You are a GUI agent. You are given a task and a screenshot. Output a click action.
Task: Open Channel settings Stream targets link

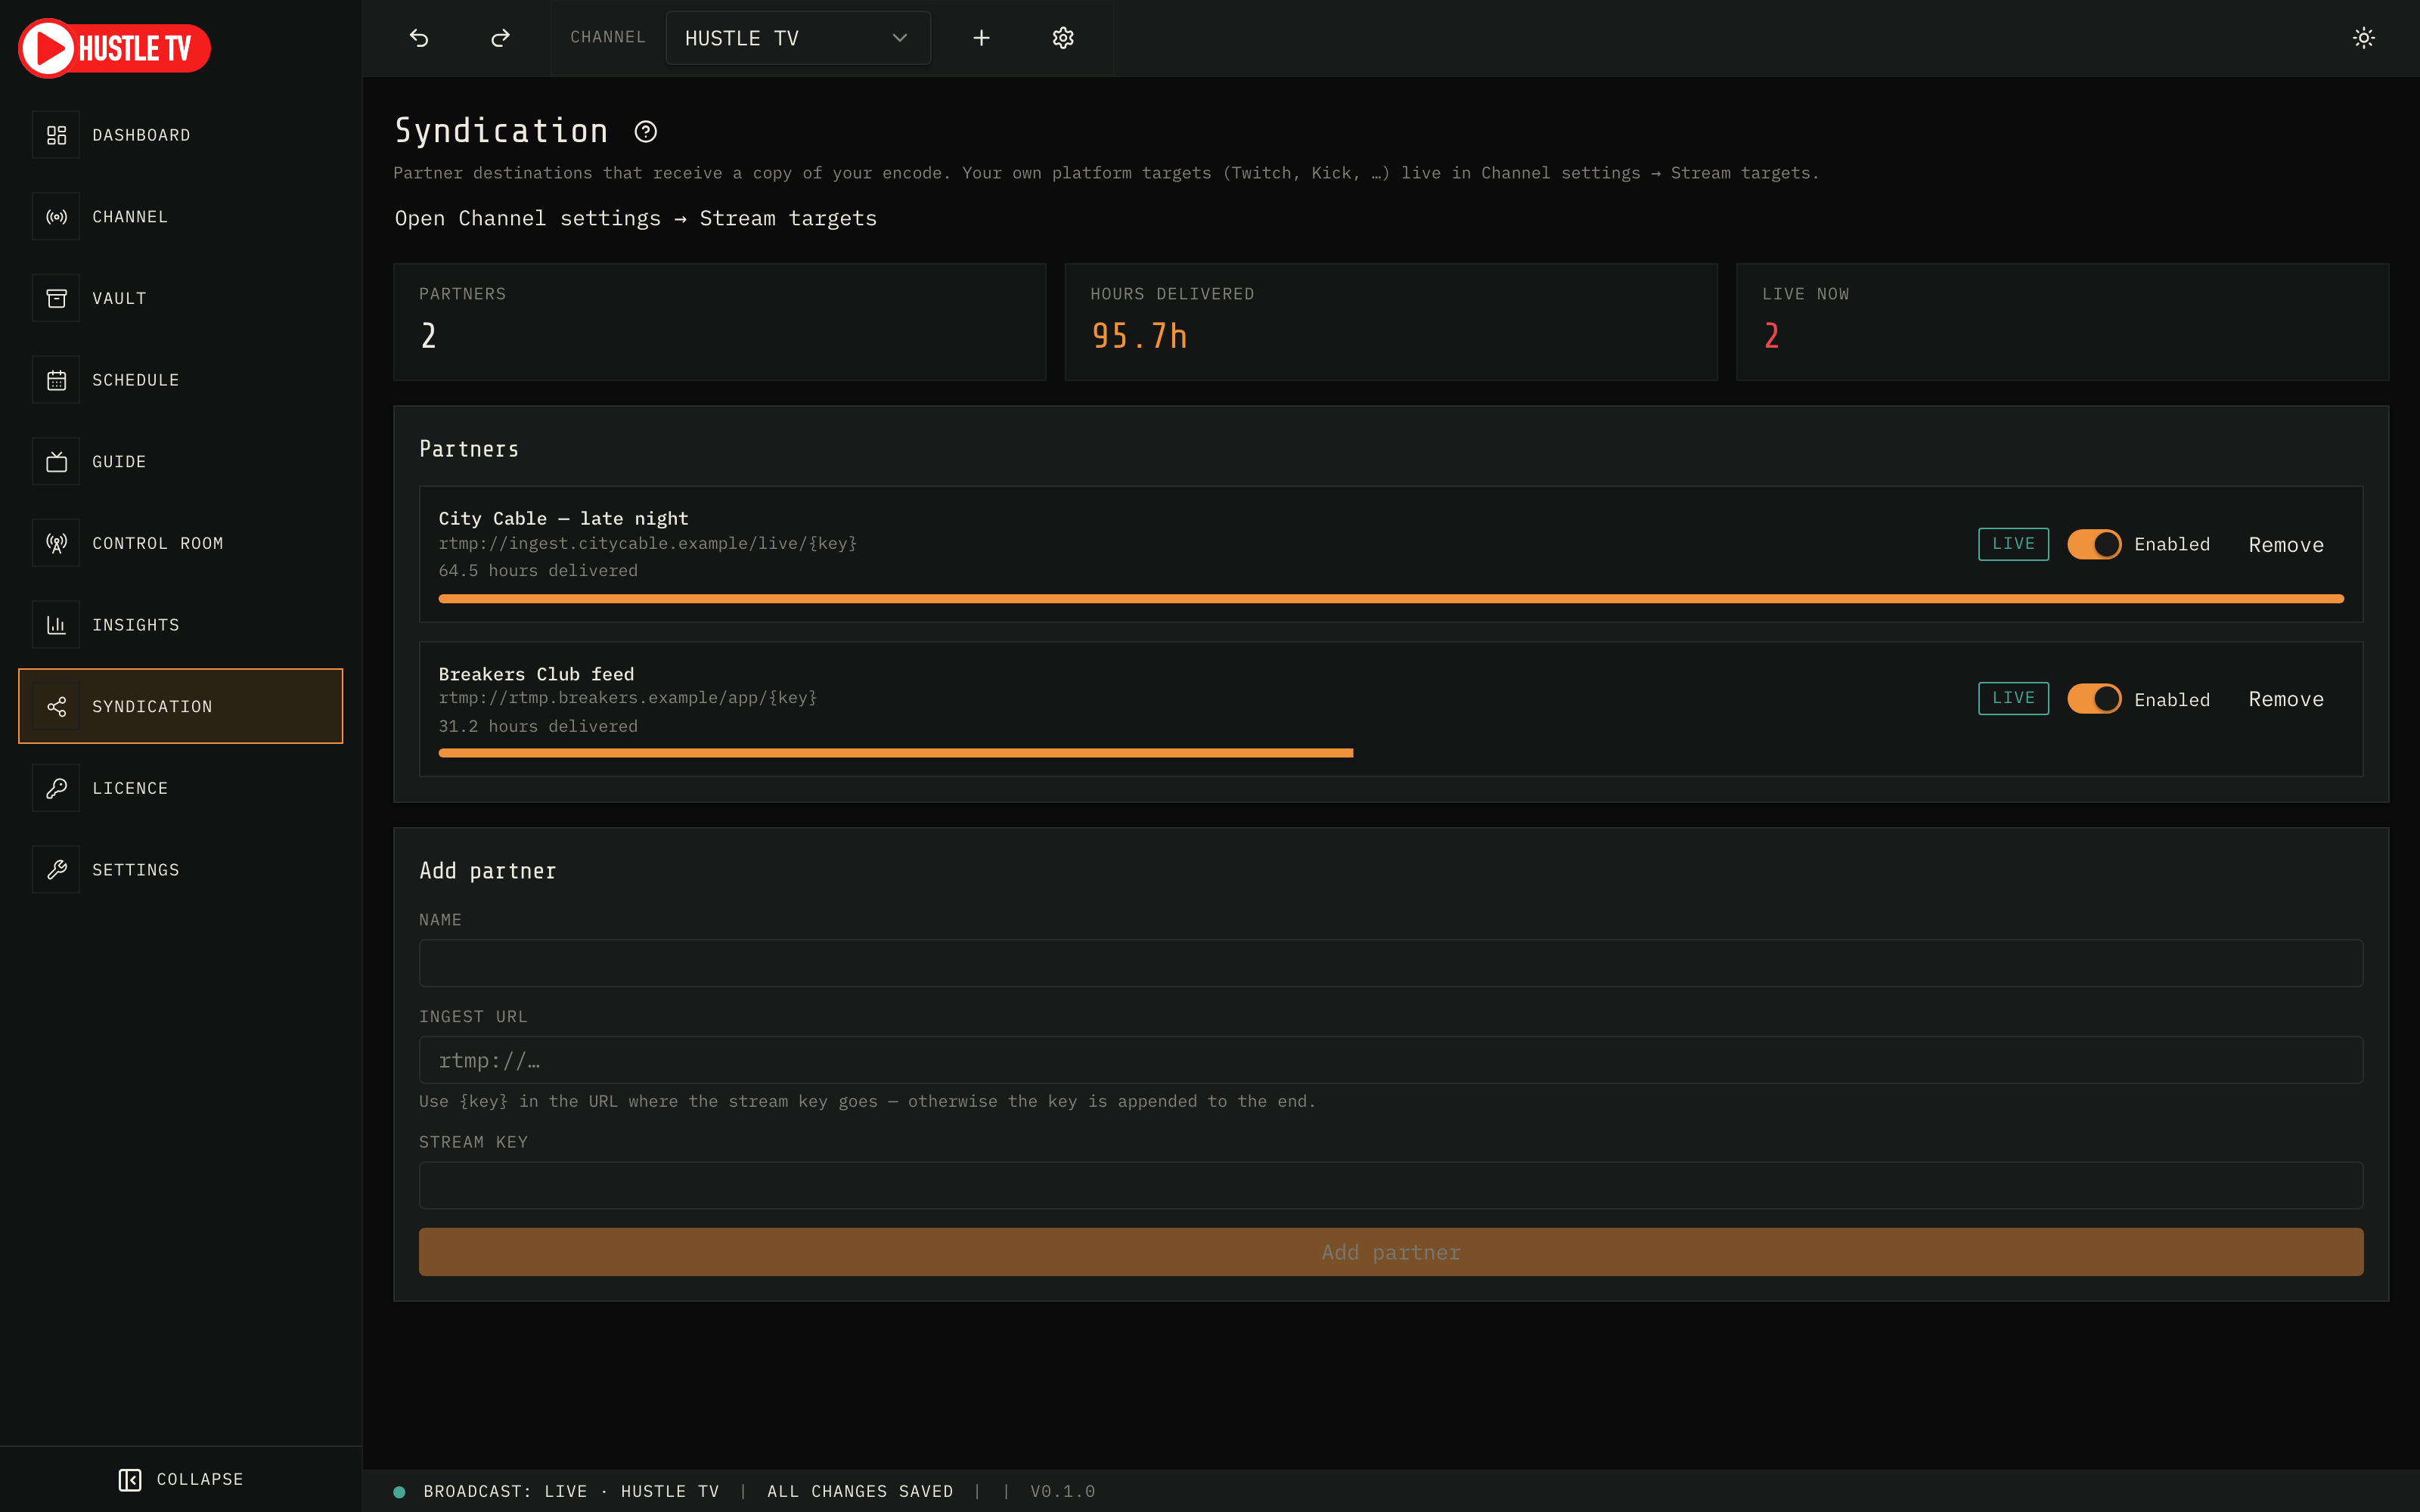click(635, 218)
